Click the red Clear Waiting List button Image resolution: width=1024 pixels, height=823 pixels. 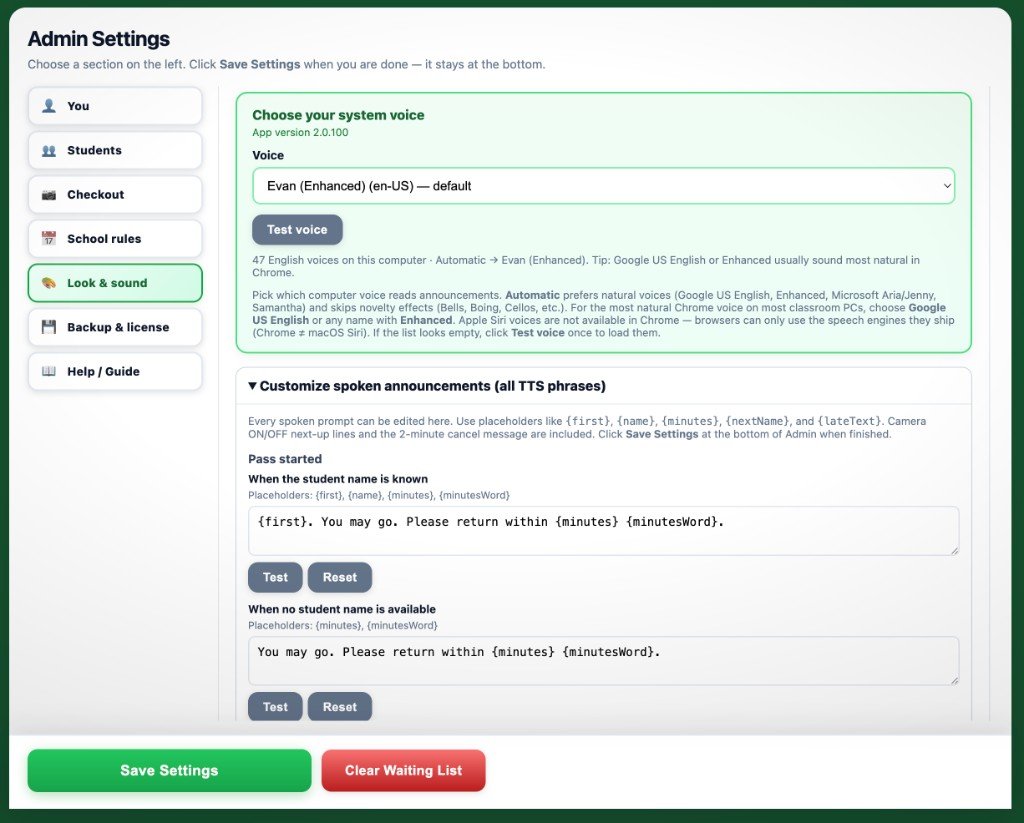(404, 771)
